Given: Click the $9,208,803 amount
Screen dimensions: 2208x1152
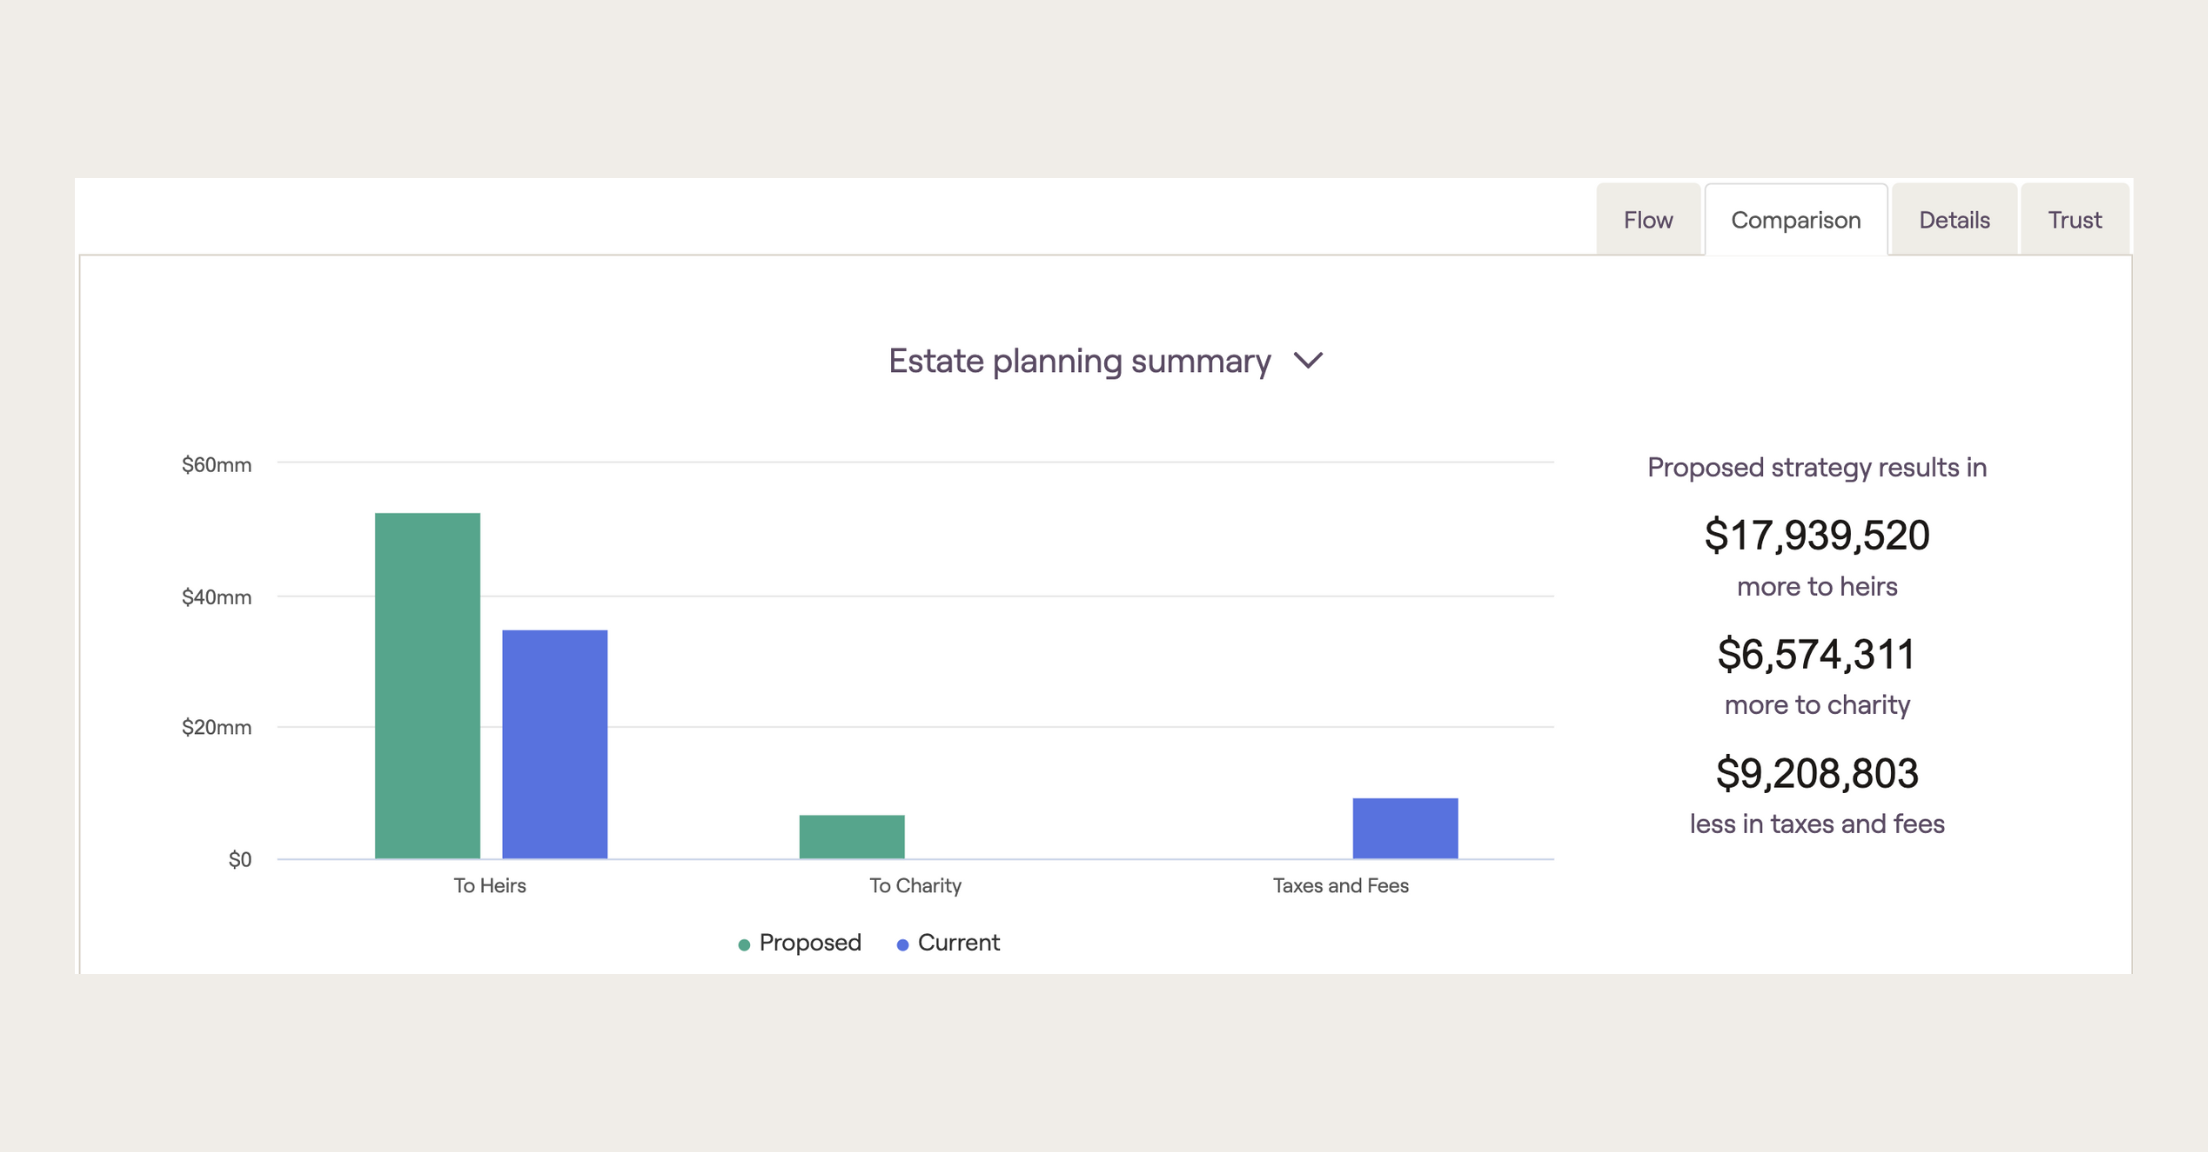Looking at the screenshot, I should click(x=1817, y=774).
